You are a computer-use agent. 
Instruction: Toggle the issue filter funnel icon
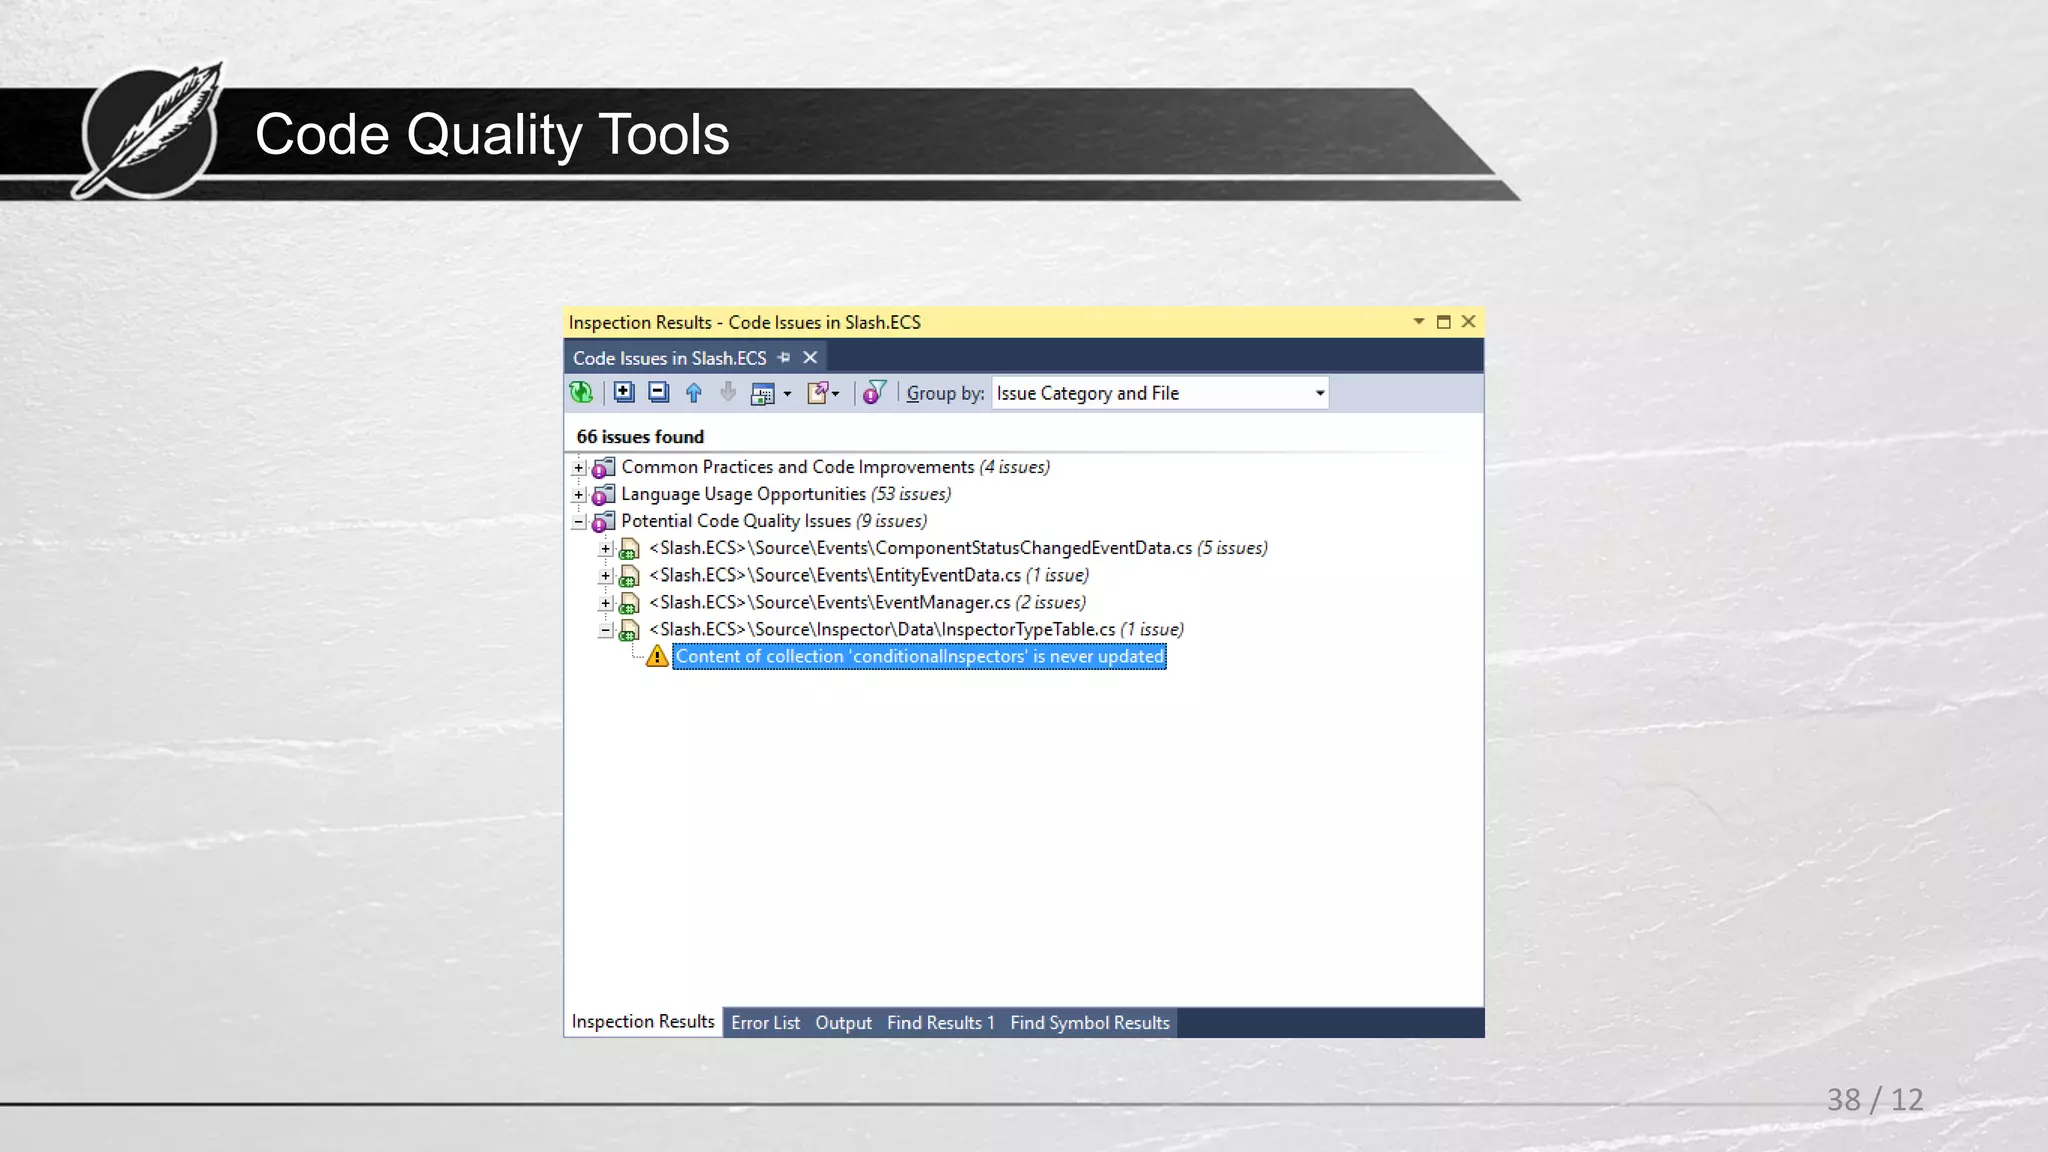[874, 393]
